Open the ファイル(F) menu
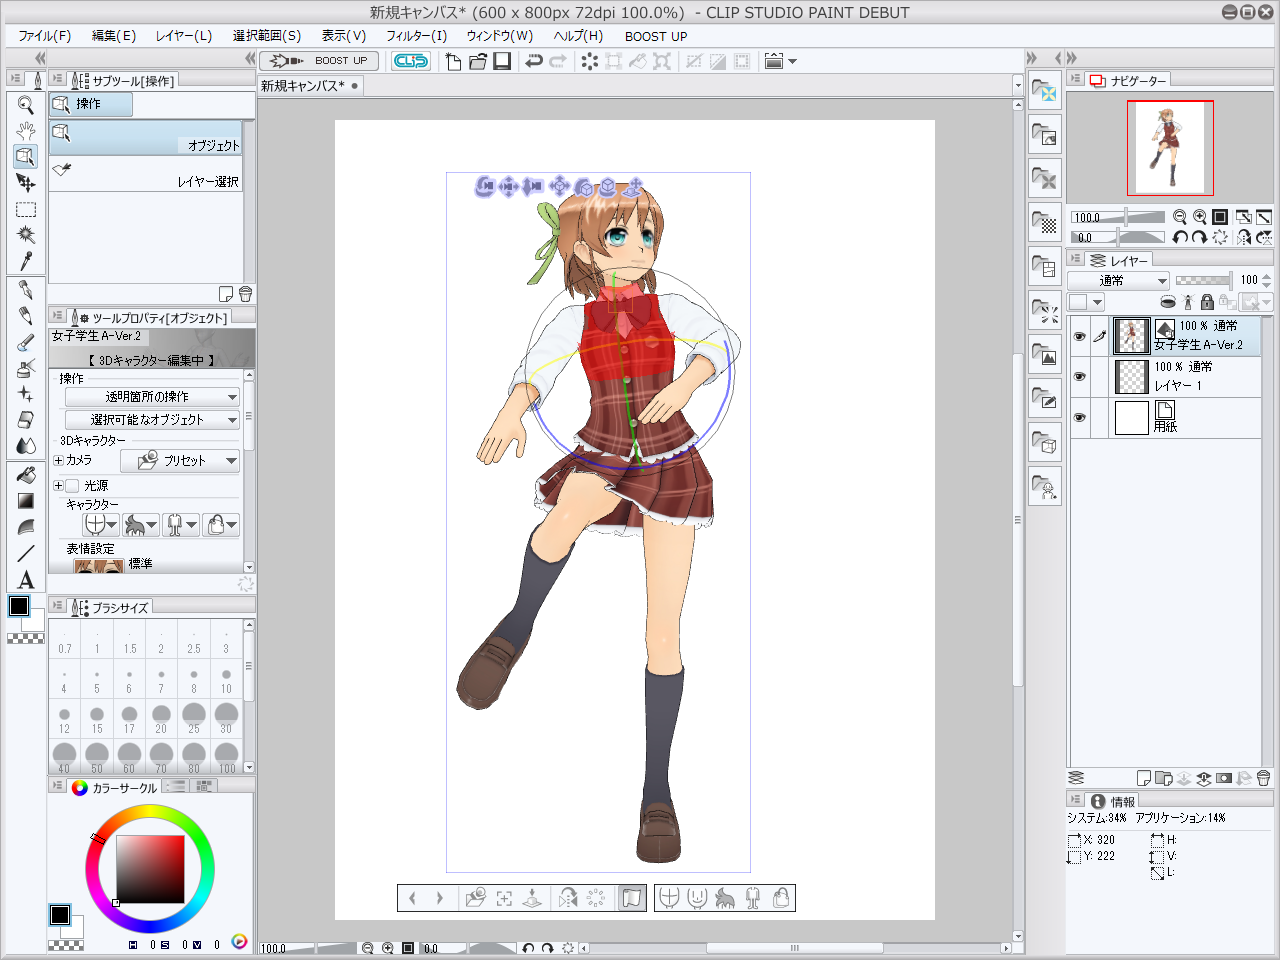Screen dimensions: 1280x960 pos(44,36)
